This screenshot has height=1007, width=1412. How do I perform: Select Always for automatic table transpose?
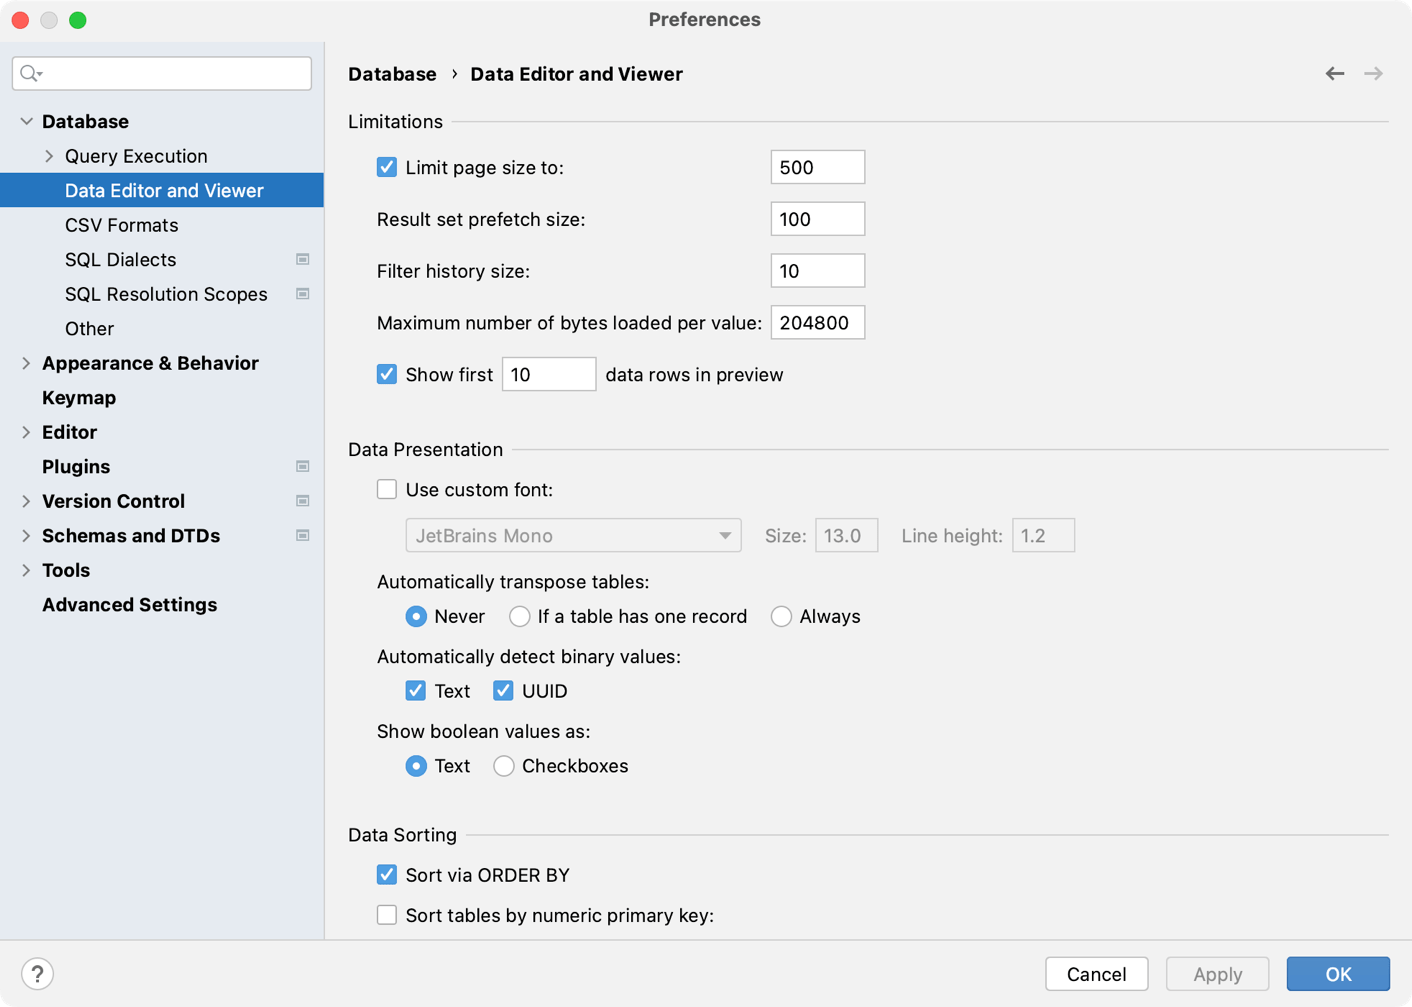click(781, 617)
